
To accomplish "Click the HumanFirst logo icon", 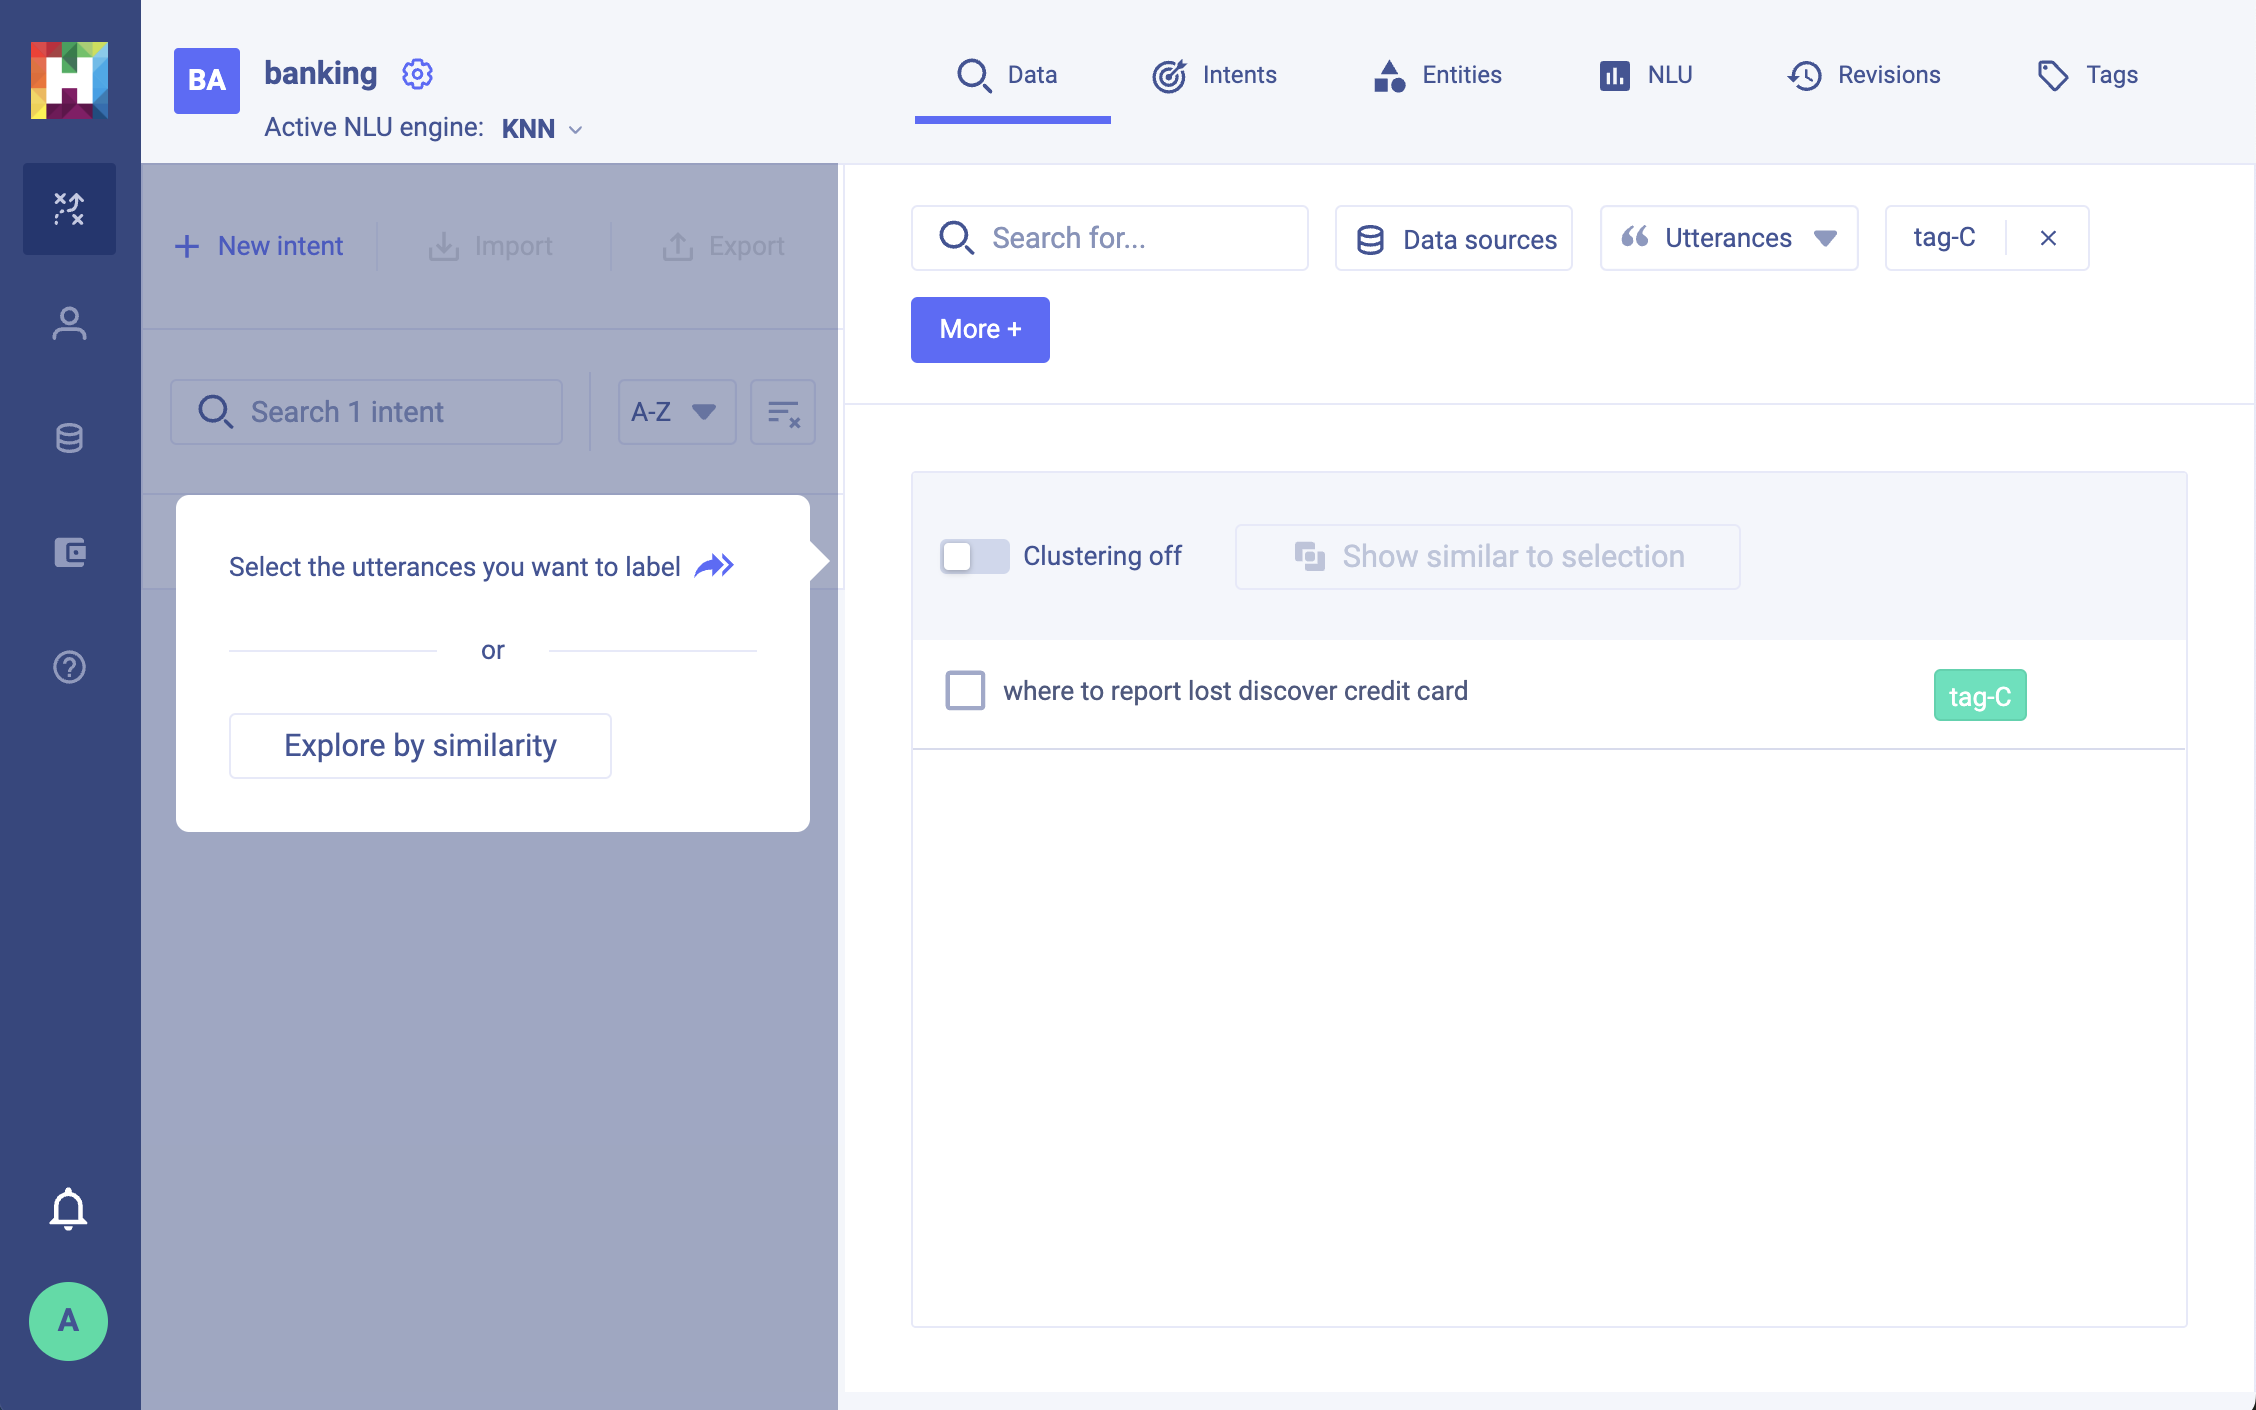I will pyautogui.click(x=69, y=80).
